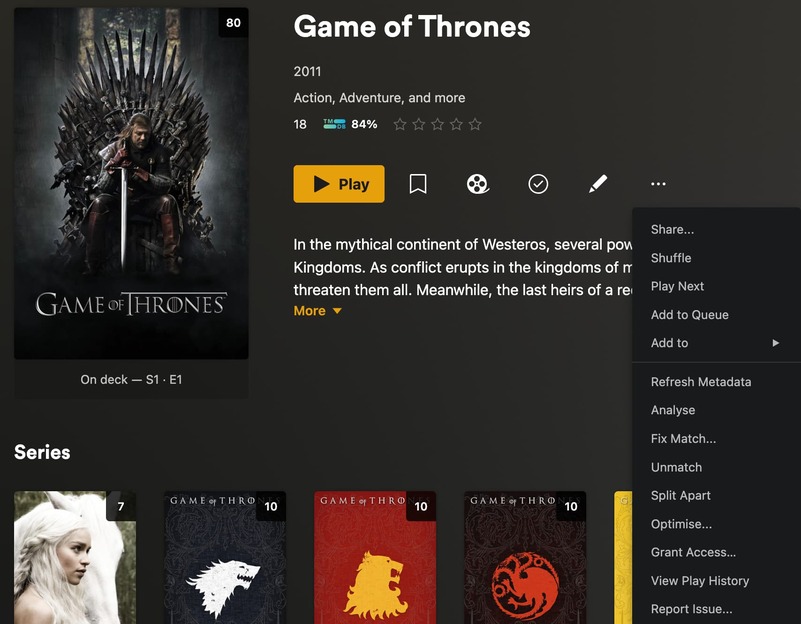
Task: Select Play Next menu entry
Action: pyautogui.click(x=716, y=286)
